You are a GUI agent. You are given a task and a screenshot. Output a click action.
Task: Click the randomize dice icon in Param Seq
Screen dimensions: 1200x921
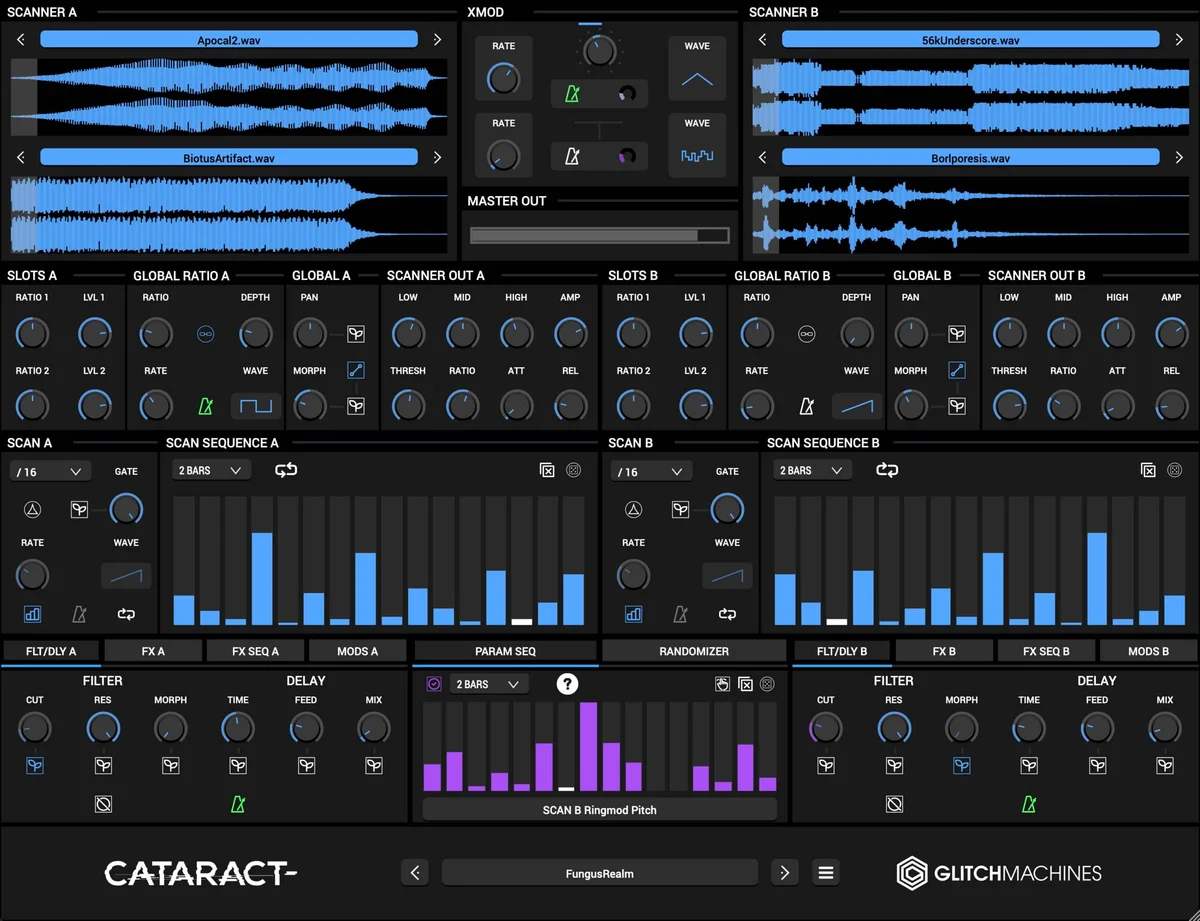click(768, 684)
